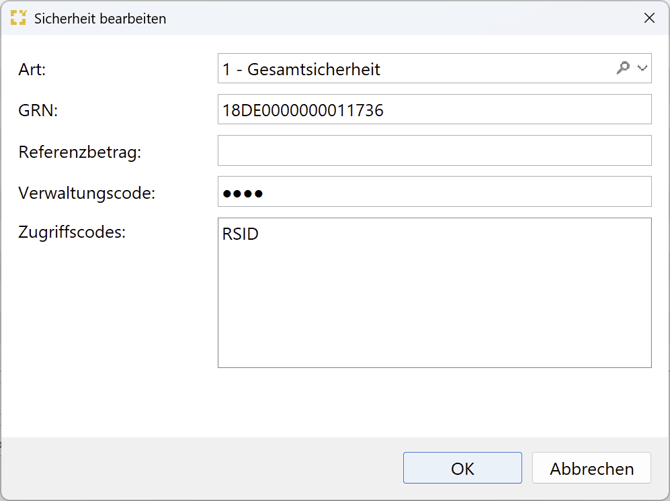This screenshot has height=501, width=670.
Task: Click the masked Verwaltungscode field
Action: coord(434,192)
